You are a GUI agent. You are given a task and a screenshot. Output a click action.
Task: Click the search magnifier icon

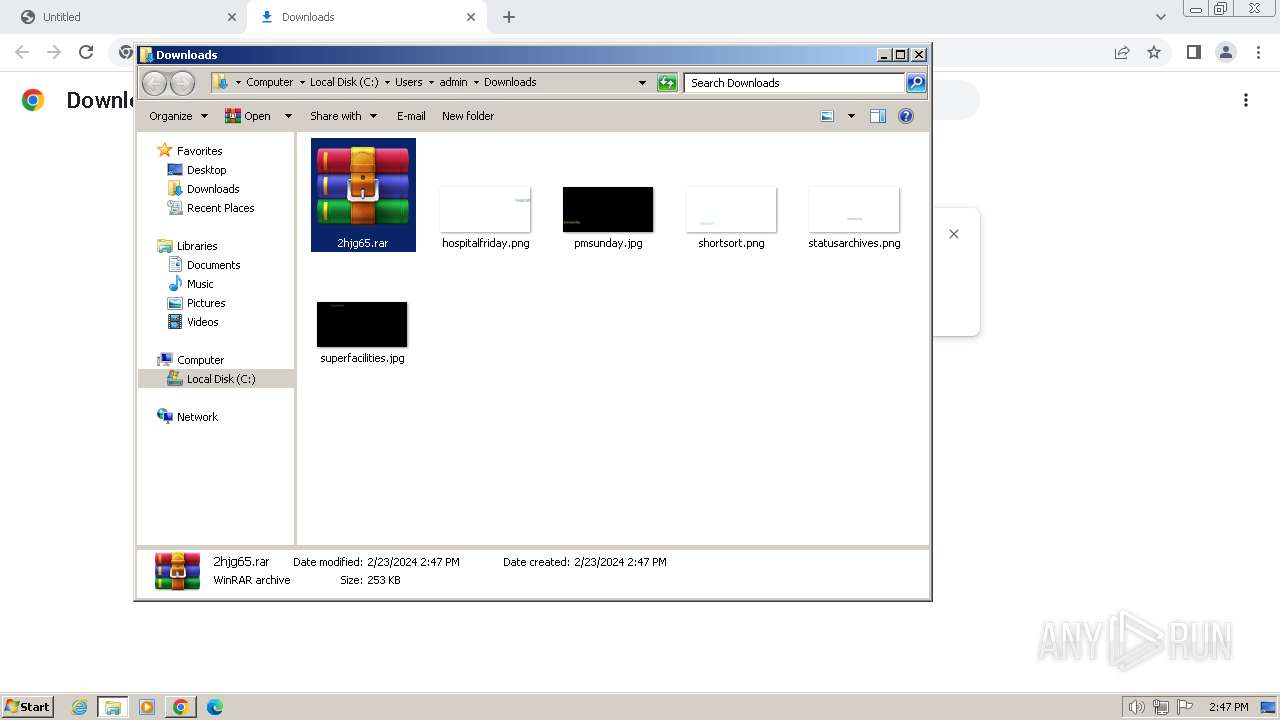coord(916,83)
